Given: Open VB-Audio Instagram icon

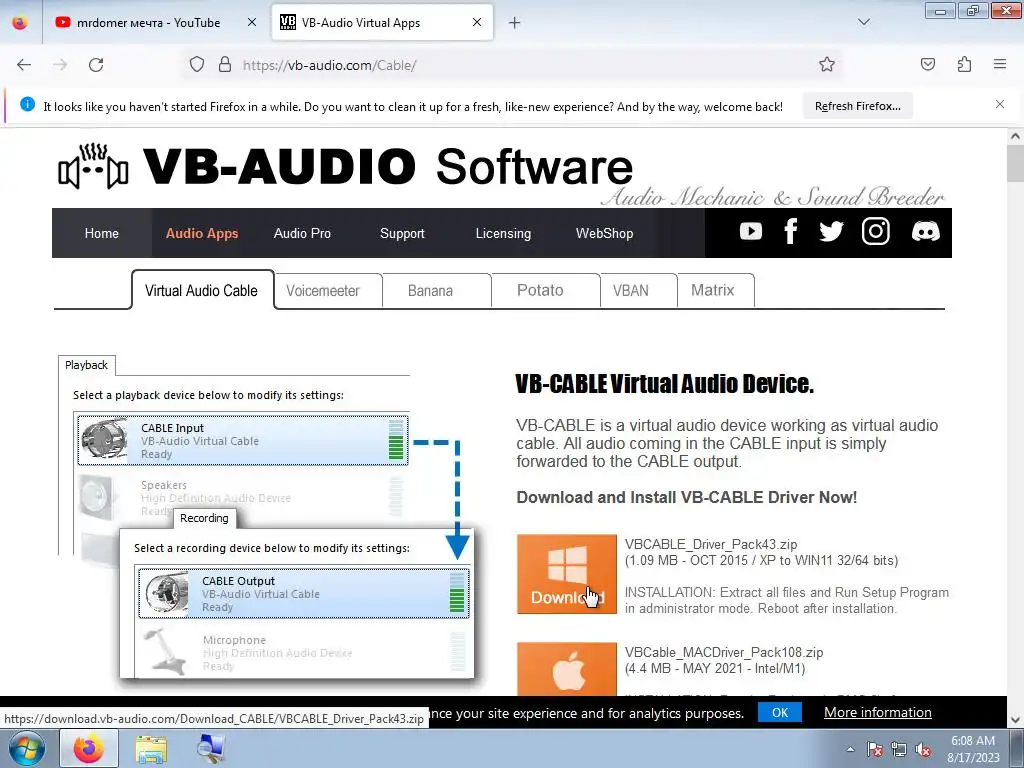Looking at the screenshot, I should point(875,231).
